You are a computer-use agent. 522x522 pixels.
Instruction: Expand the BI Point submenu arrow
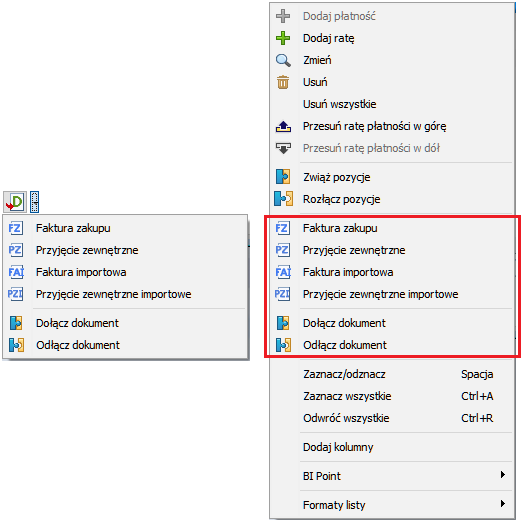pyautogui.click(x=503, y=475)
